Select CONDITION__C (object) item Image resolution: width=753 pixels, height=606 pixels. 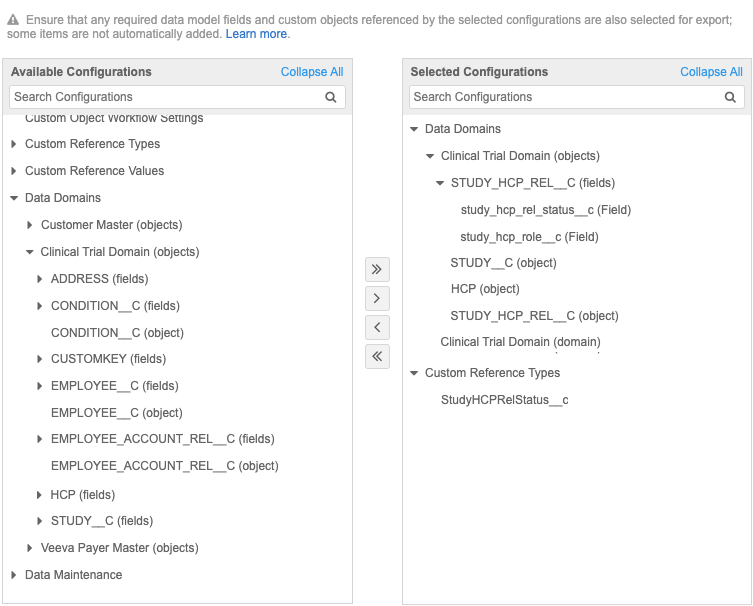[x=117, y=333]
